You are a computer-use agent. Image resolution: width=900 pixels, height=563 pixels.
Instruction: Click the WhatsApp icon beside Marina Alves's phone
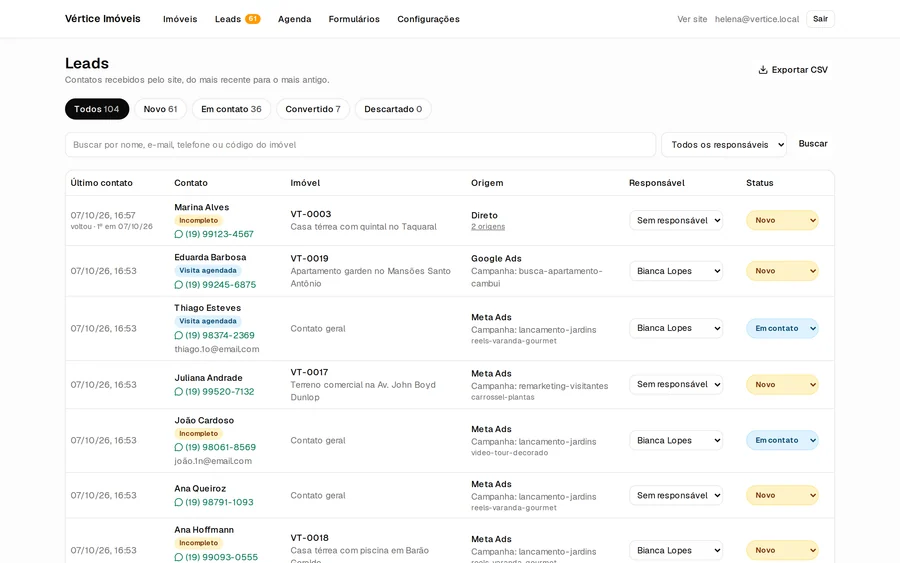click(179, 234)
